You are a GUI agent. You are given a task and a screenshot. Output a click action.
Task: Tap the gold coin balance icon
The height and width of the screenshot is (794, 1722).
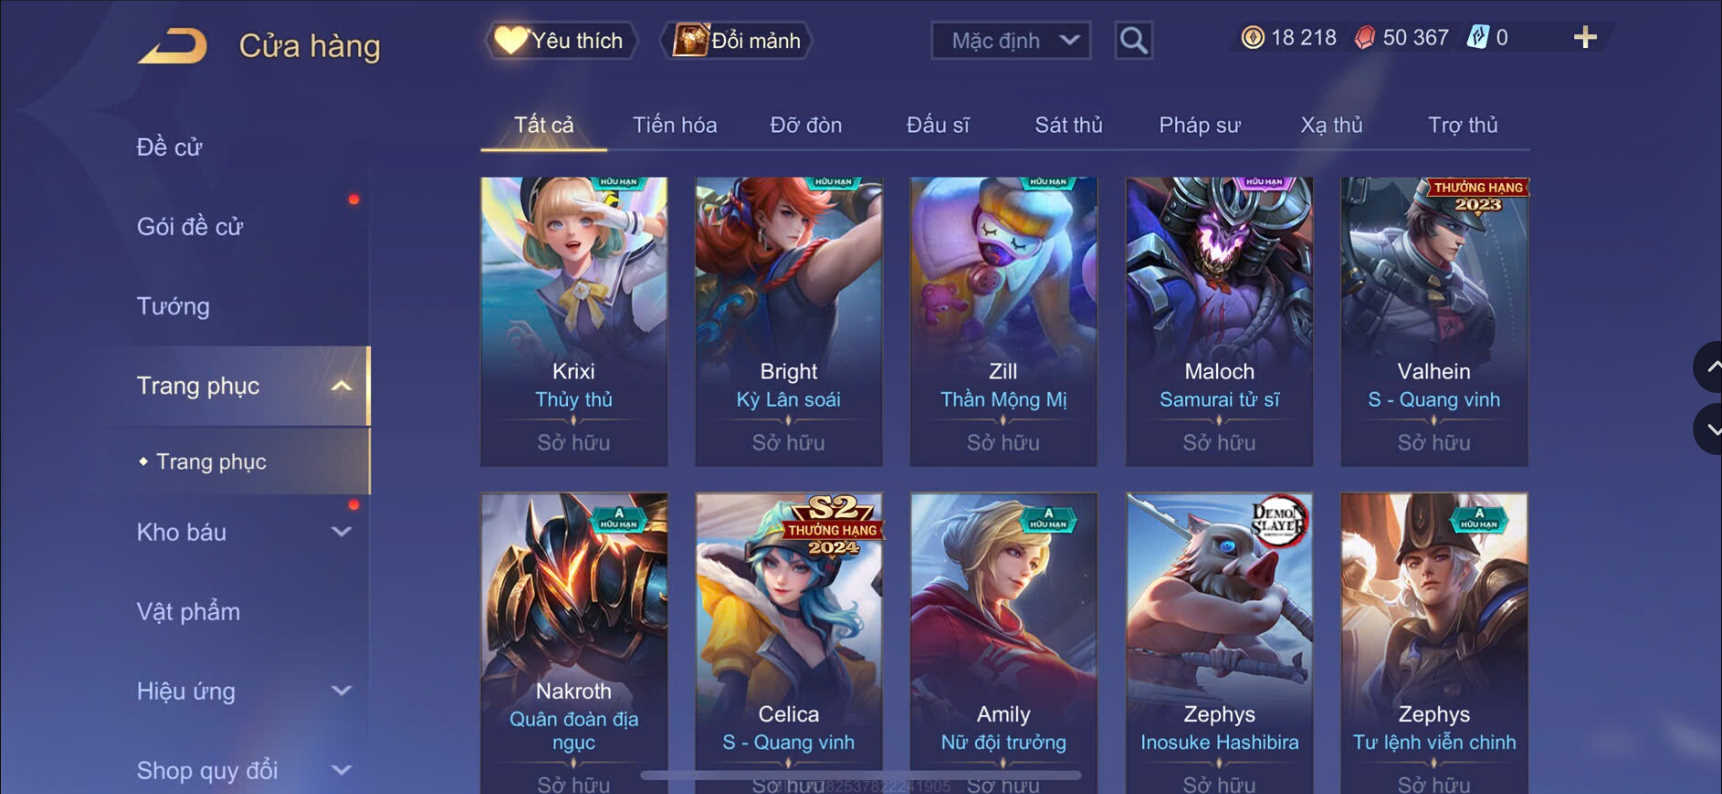(1252, 38)
